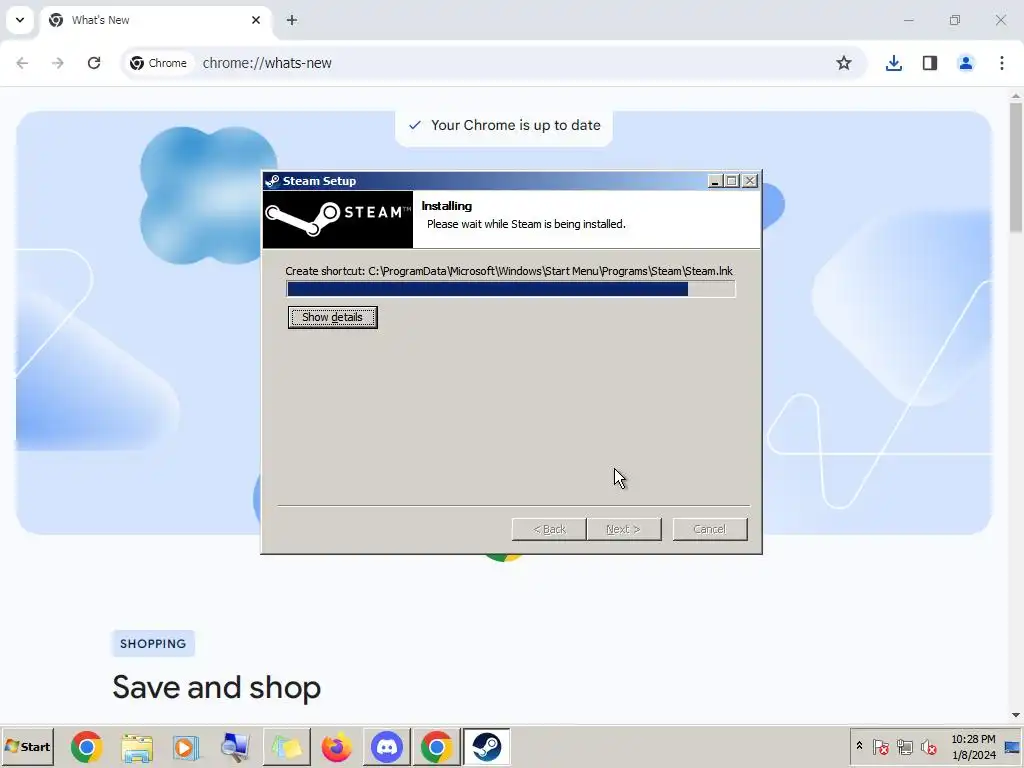Click Your Chrome is up to date message
Viewport: 1024px width, 768px height.
click(x=504, y=125)
